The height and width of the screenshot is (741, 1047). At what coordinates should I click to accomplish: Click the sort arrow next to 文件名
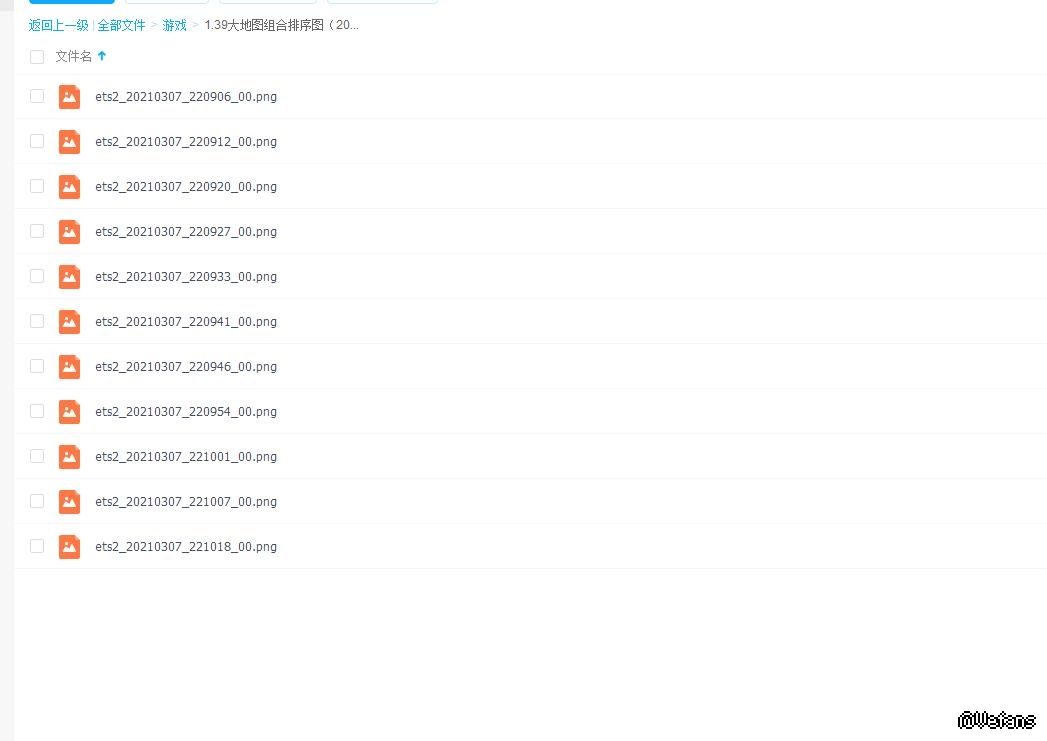point(102,56)
